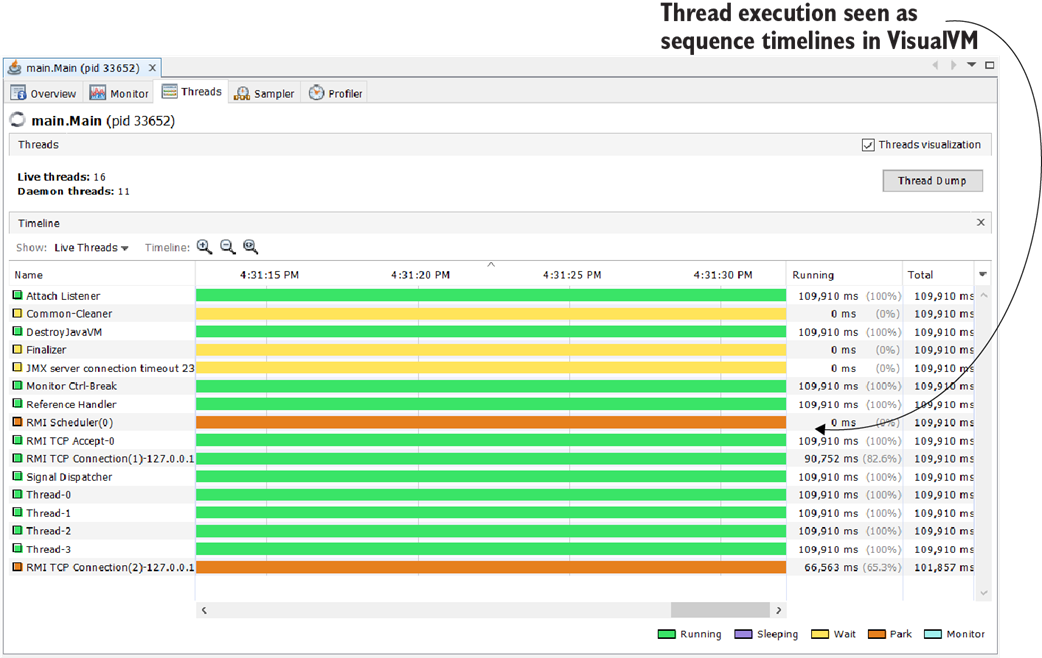Open the Live Threads show dropdown
Screen dimensions: 1042x658
(91, 248)
